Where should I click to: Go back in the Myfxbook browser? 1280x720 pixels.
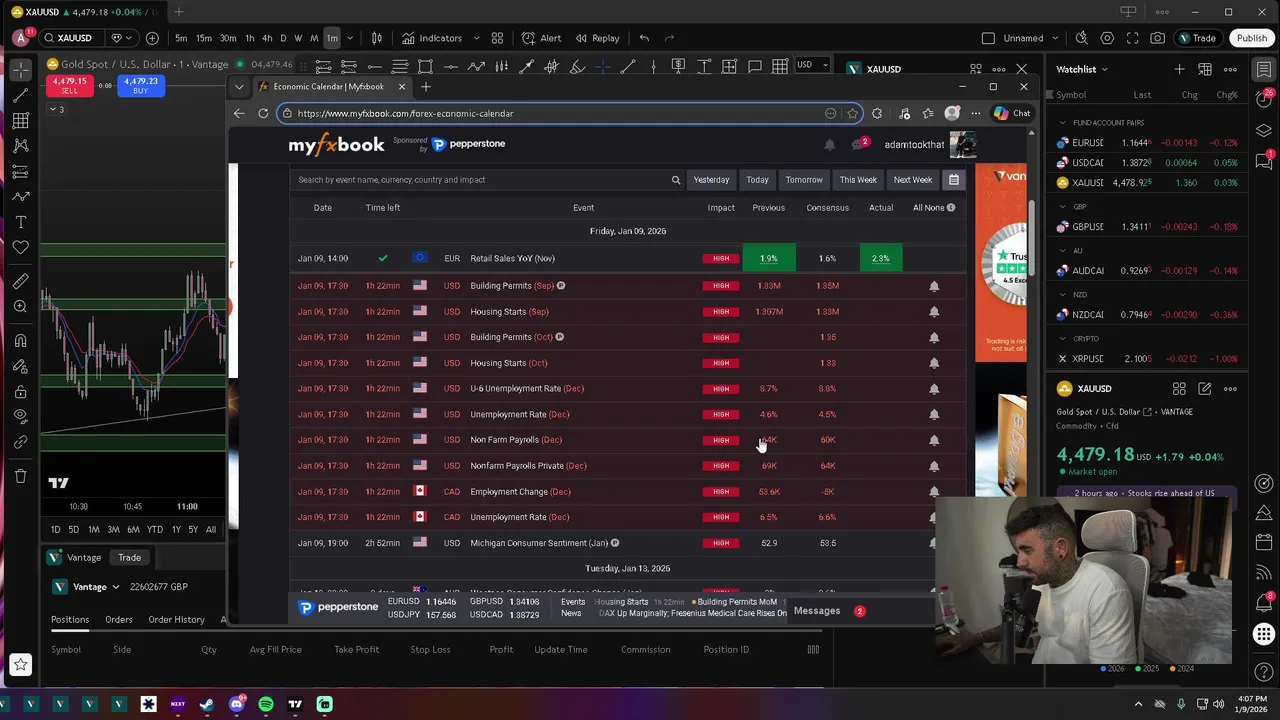239,113
